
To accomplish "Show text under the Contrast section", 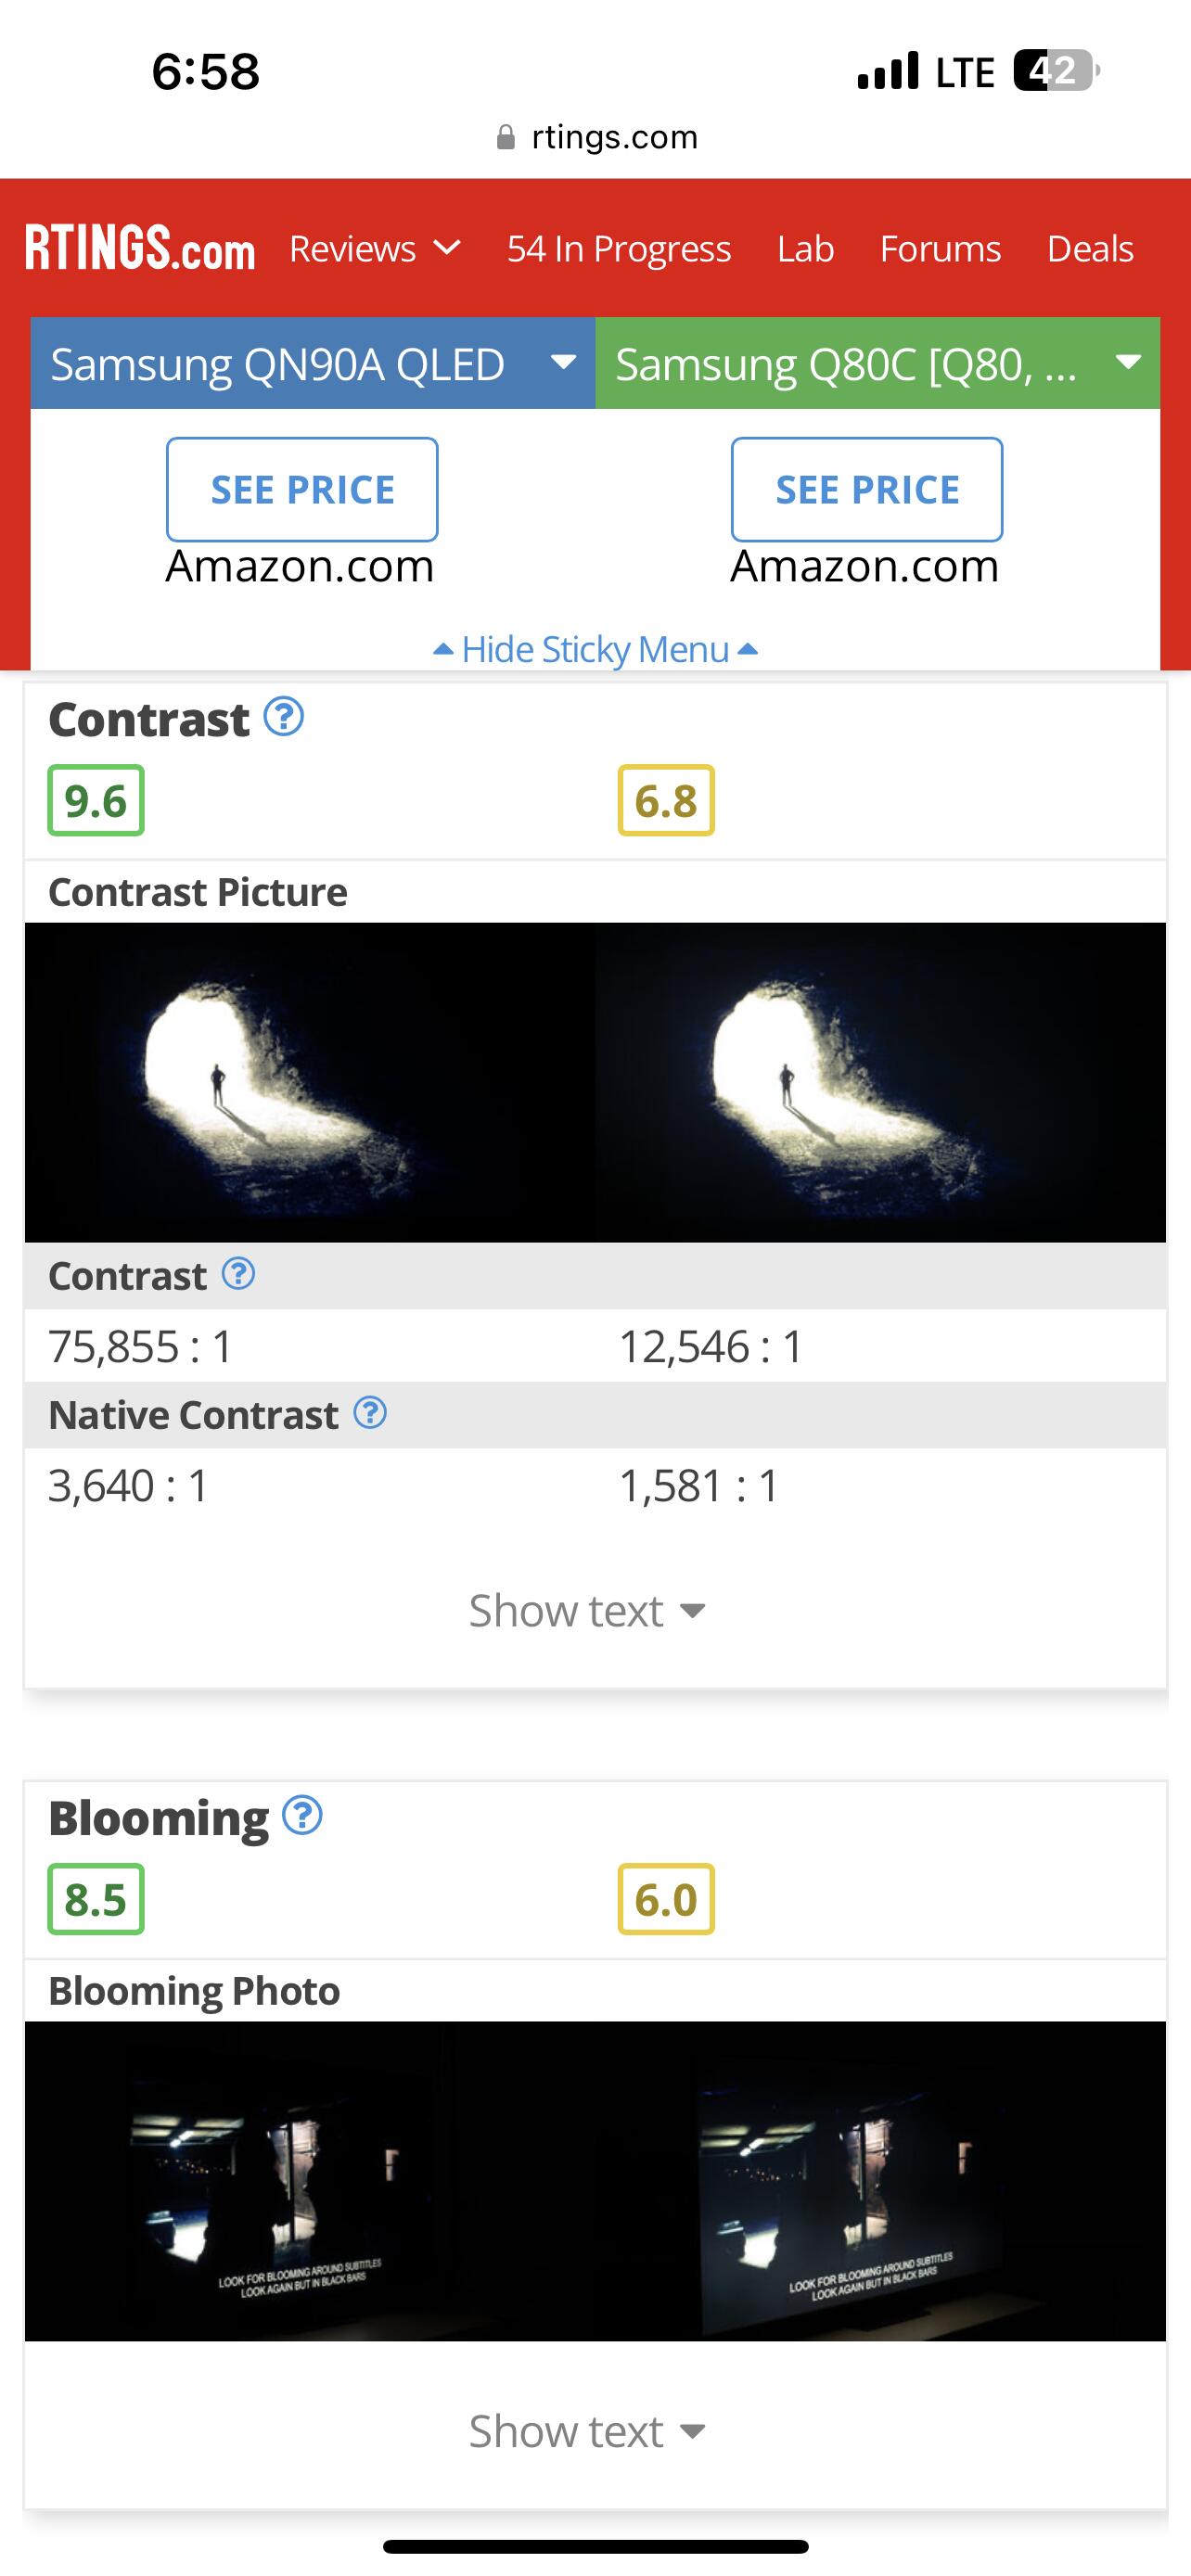I will 587,1610.
